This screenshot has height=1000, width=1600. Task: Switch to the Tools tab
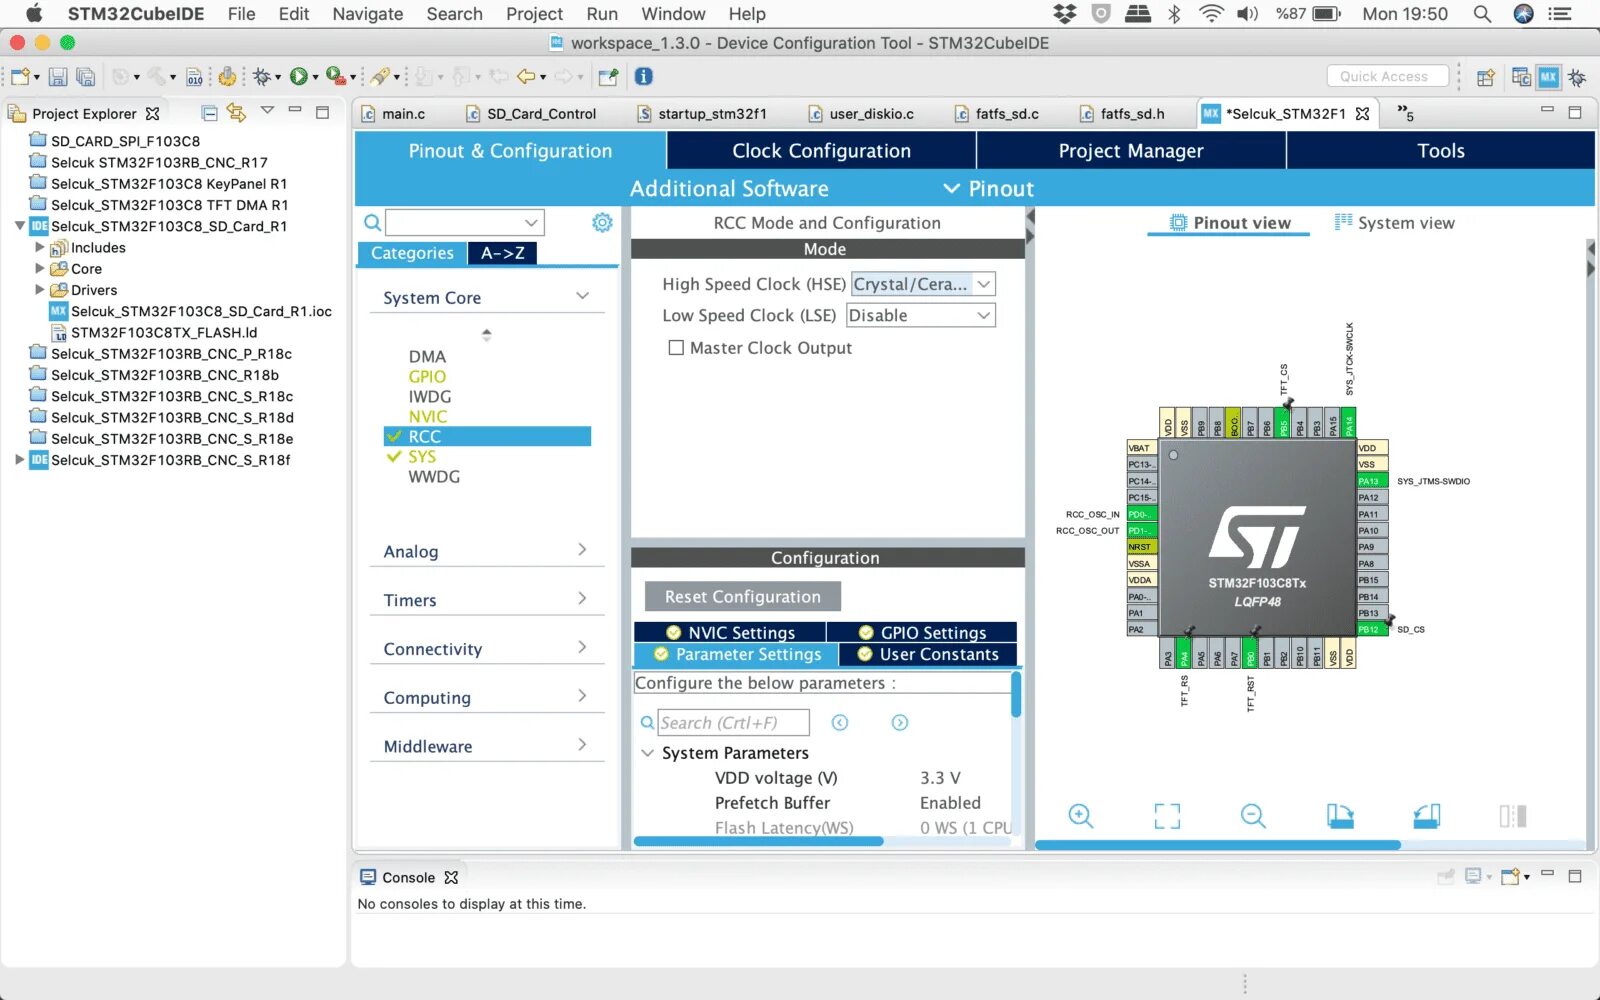pyautogui.click(x=1441, y=151)
